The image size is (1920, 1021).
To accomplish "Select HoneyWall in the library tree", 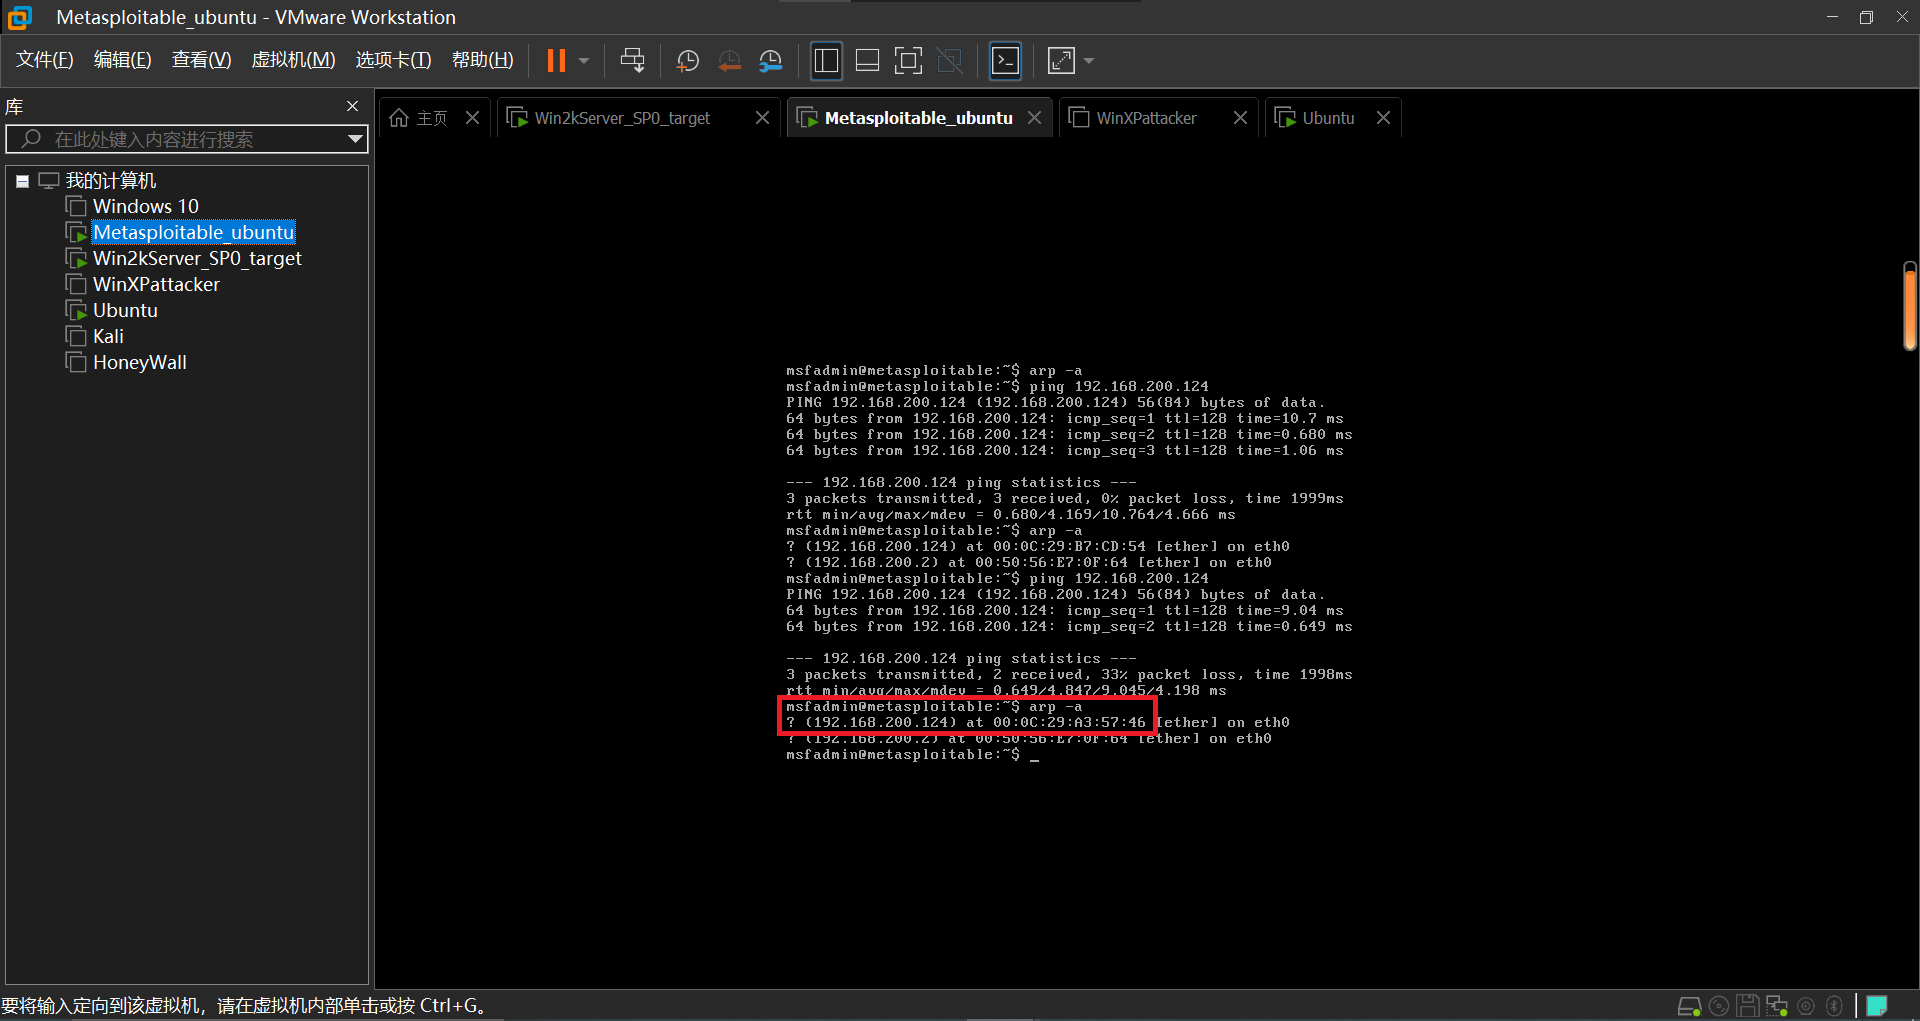I will [140, 362].
